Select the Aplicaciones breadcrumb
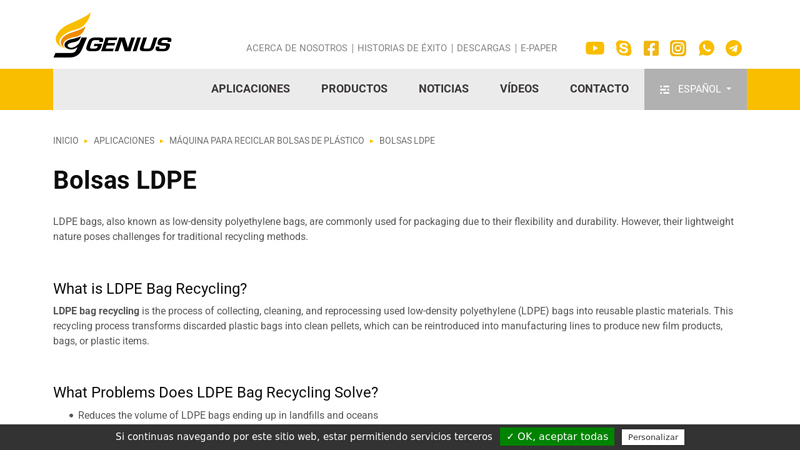Screen dimensions: 800x450 tap(123, 141)
